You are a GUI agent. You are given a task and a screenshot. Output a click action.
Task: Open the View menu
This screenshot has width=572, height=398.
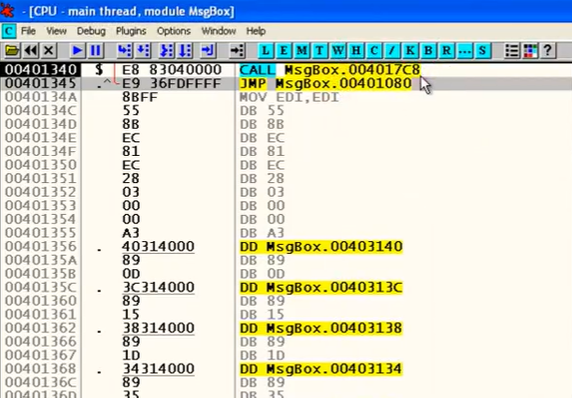[x=56, y=31]
